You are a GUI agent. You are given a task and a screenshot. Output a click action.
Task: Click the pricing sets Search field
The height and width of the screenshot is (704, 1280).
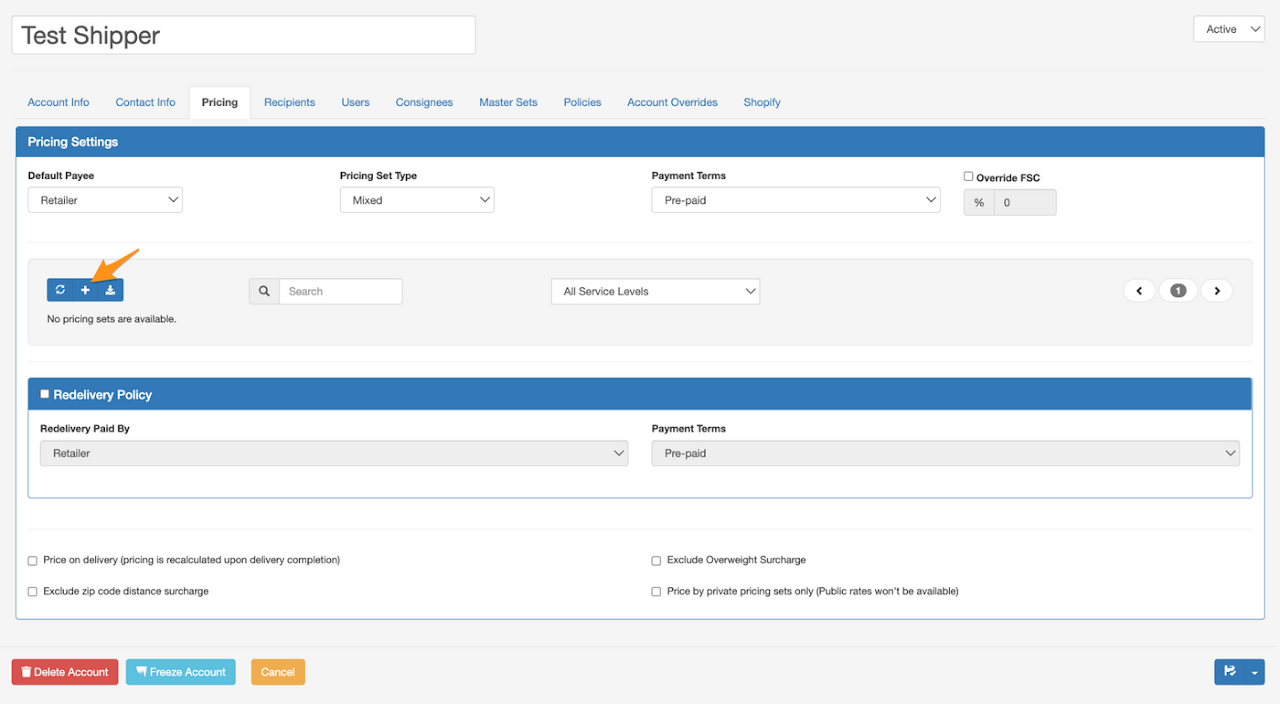(340, 291)
